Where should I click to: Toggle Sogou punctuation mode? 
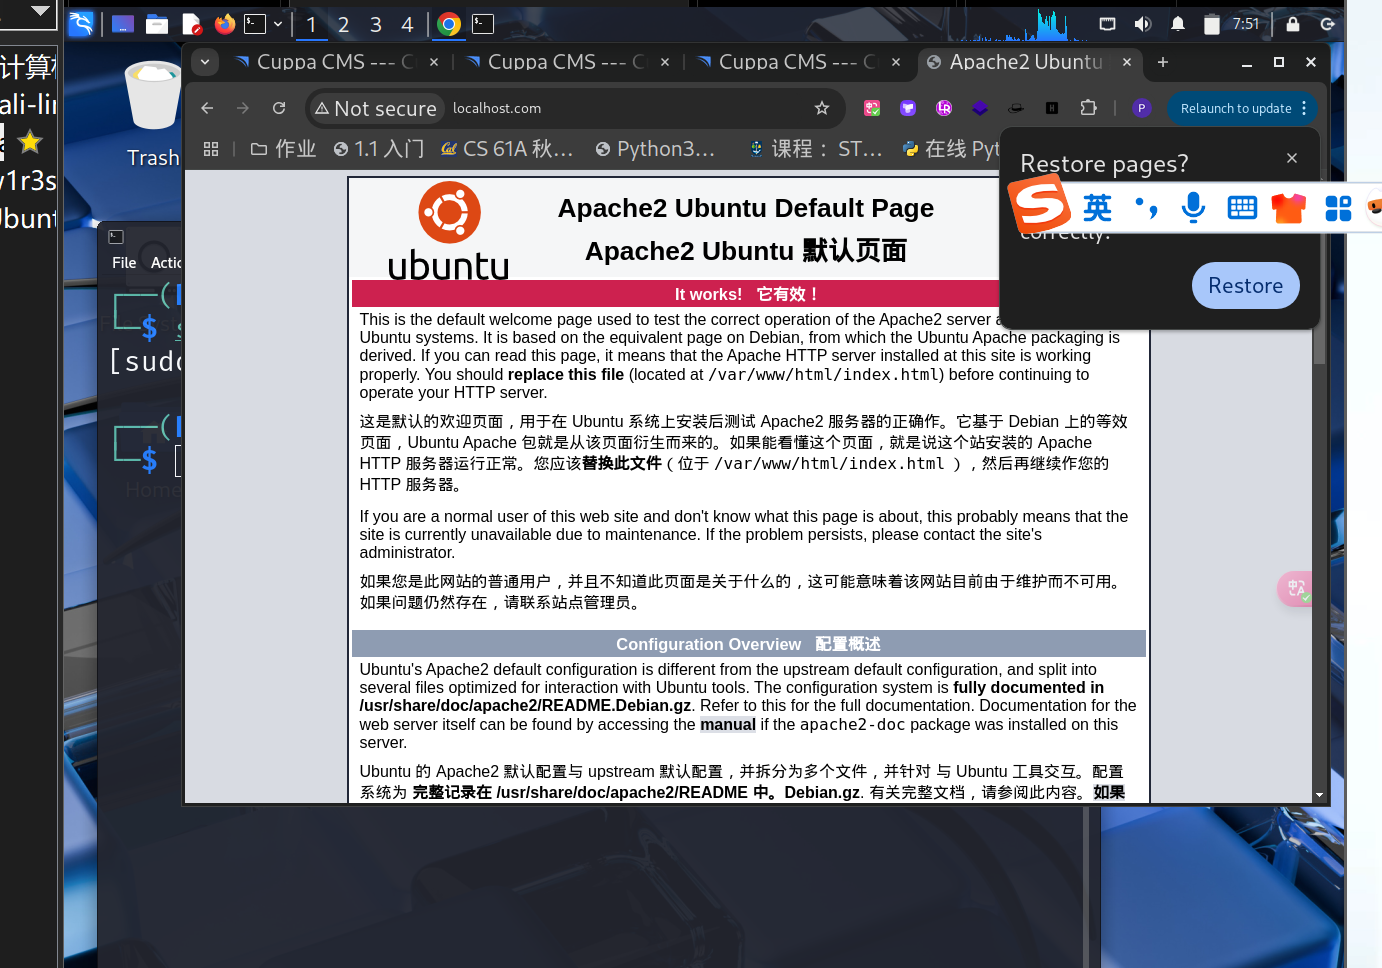pyautogui.click(x=1146, y=207)
